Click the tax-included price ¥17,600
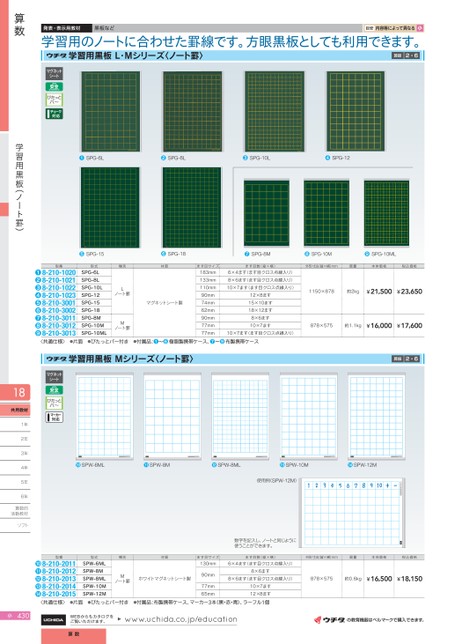This screenshot has height=644, width=462. [409, 325]
